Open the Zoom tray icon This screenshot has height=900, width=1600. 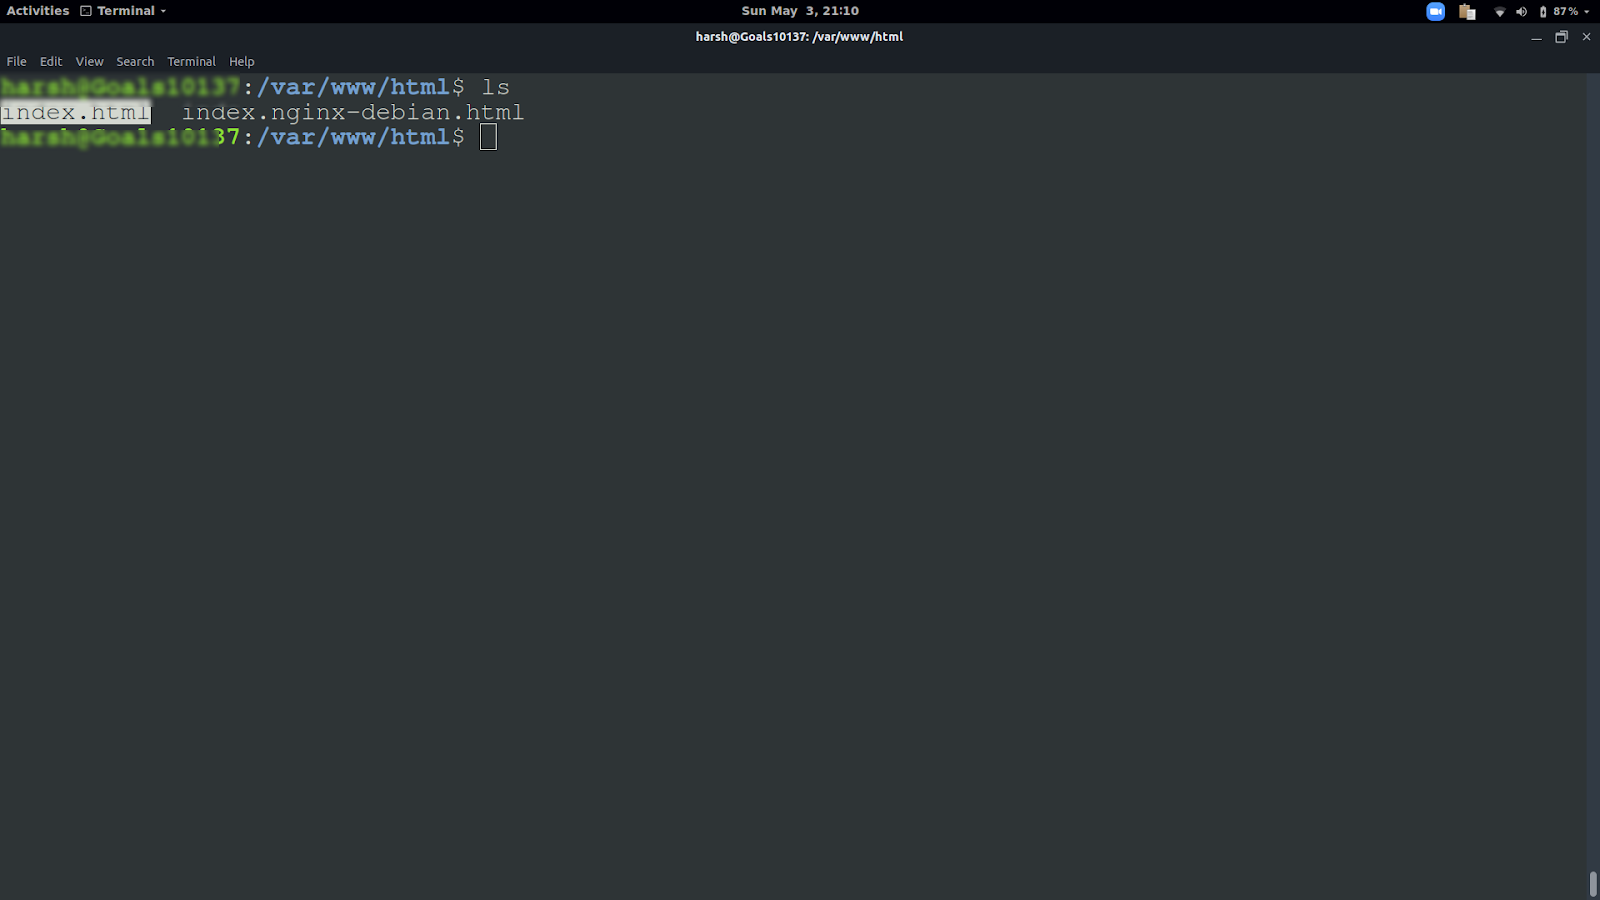click(x=1435, y=11)
